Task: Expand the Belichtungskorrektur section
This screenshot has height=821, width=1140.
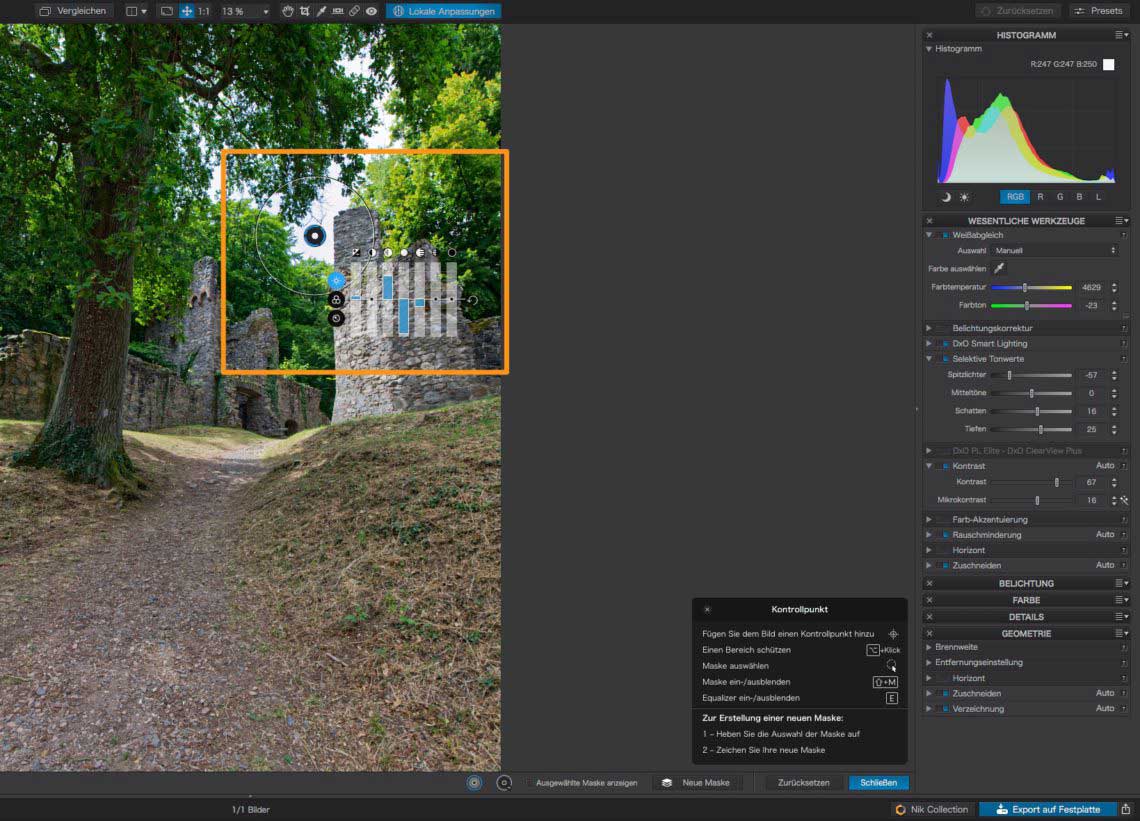Action: [x=929, y=328]
